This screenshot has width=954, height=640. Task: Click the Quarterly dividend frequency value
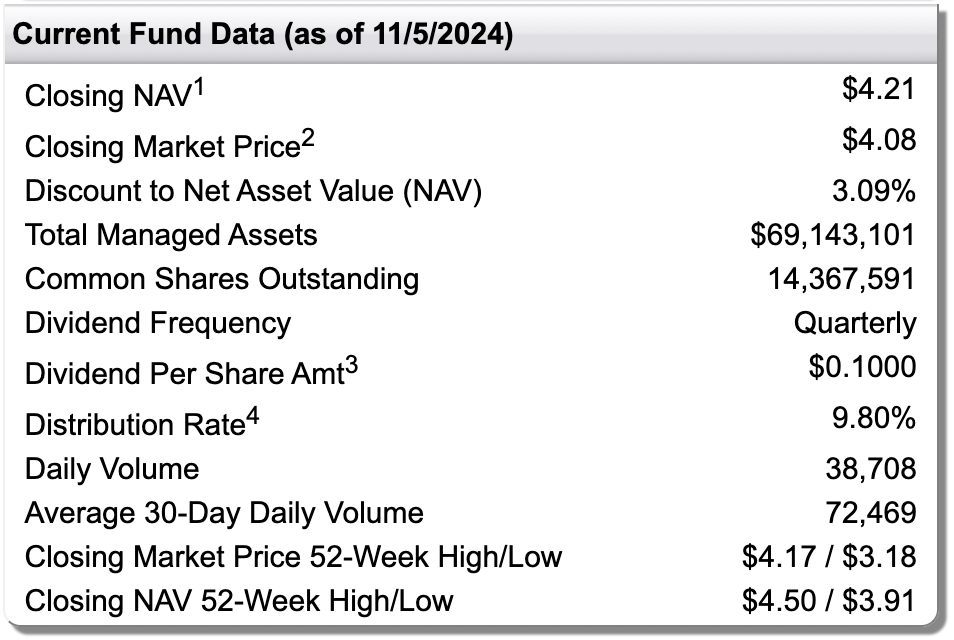pos(855,323)
